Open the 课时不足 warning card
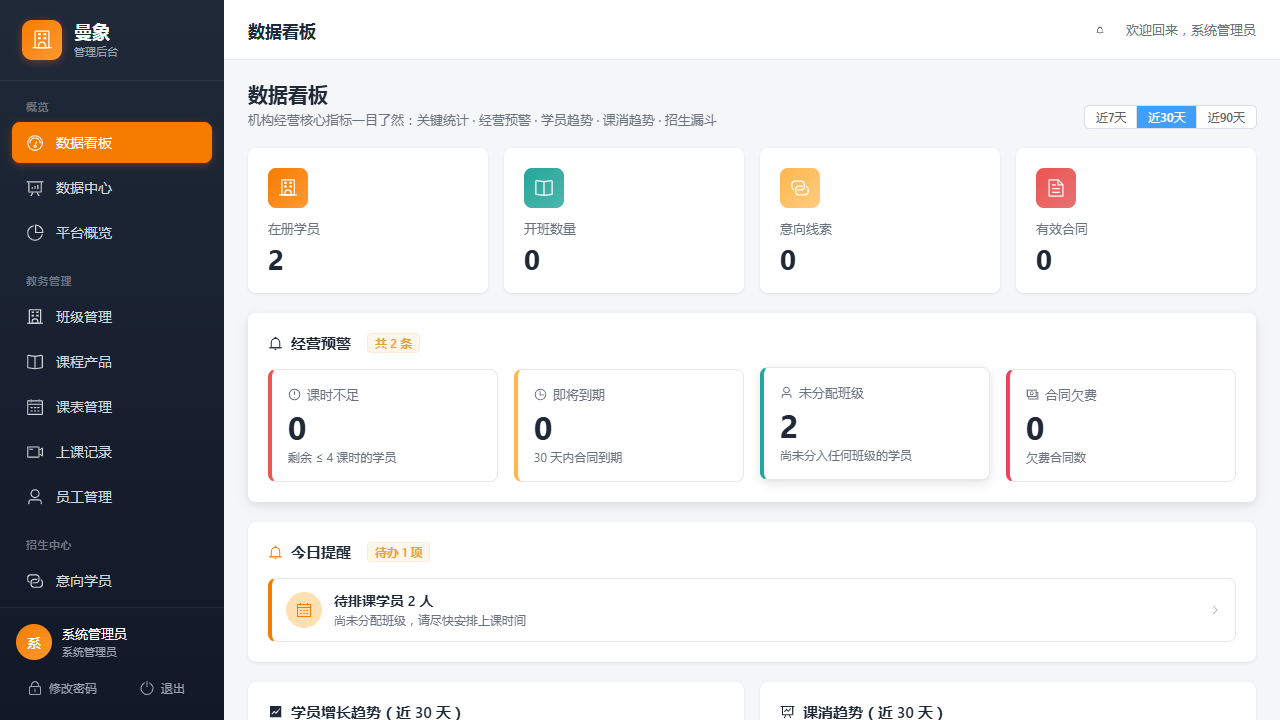The height and width of the screenshot is (720, 1280). (383, 426)
